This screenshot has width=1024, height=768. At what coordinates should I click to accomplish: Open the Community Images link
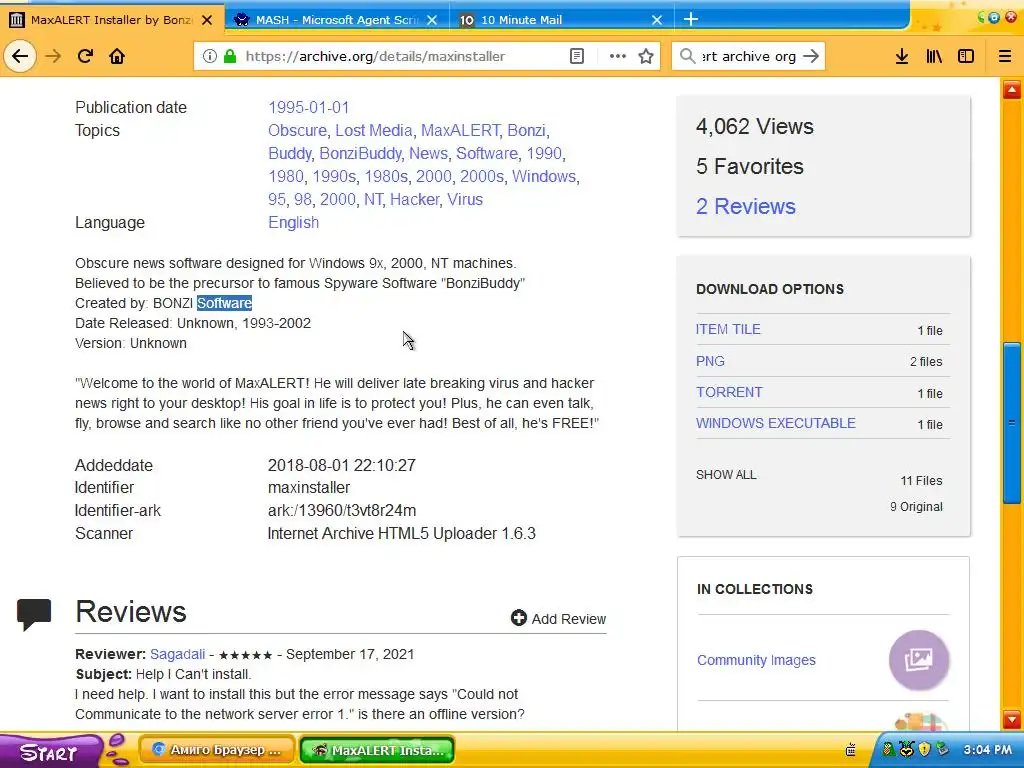point(756,660)
